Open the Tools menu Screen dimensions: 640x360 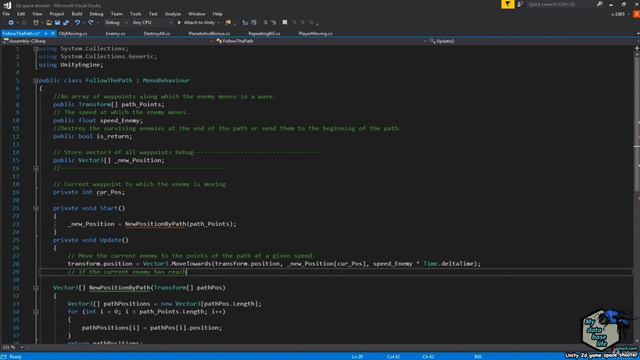[x=136, y=14]
